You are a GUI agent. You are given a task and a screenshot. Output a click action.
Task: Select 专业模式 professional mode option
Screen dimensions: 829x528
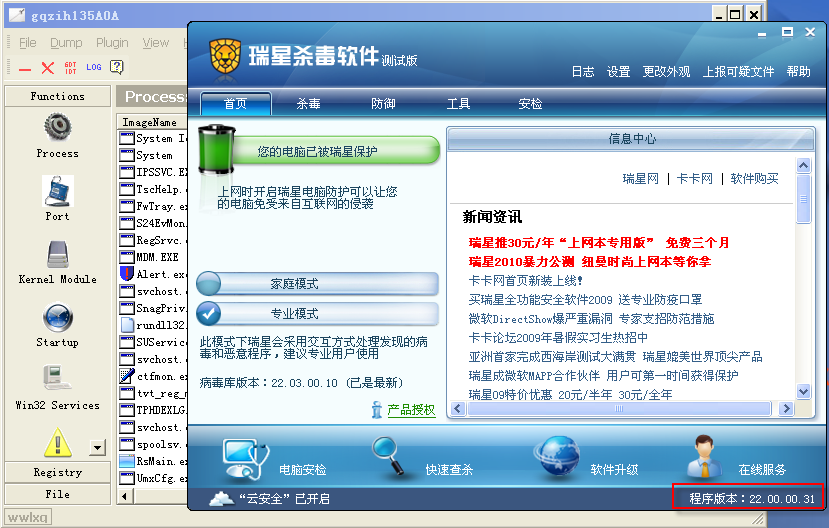point(317,313)
